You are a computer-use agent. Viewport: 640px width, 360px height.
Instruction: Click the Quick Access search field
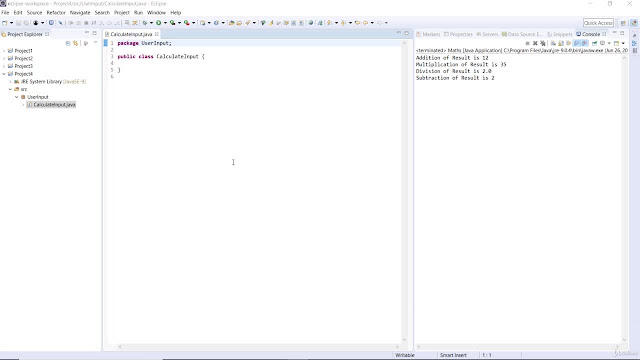coord(598,23)
